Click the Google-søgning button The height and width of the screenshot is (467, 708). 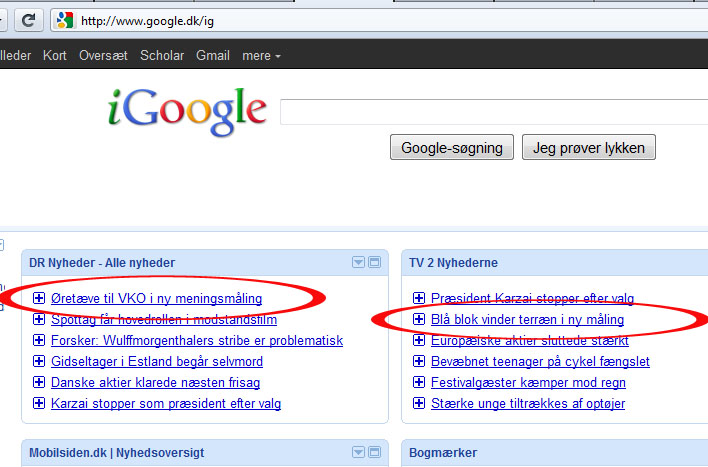(452, 147)
